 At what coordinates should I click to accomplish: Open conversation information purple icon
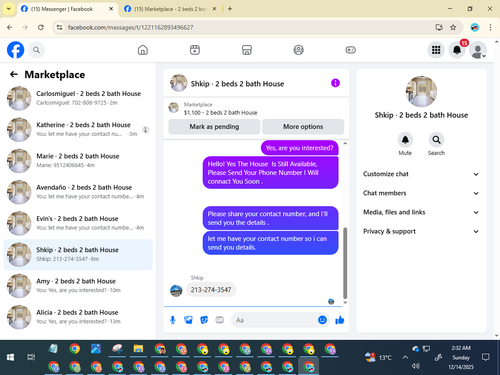click(x=335, y=83)
